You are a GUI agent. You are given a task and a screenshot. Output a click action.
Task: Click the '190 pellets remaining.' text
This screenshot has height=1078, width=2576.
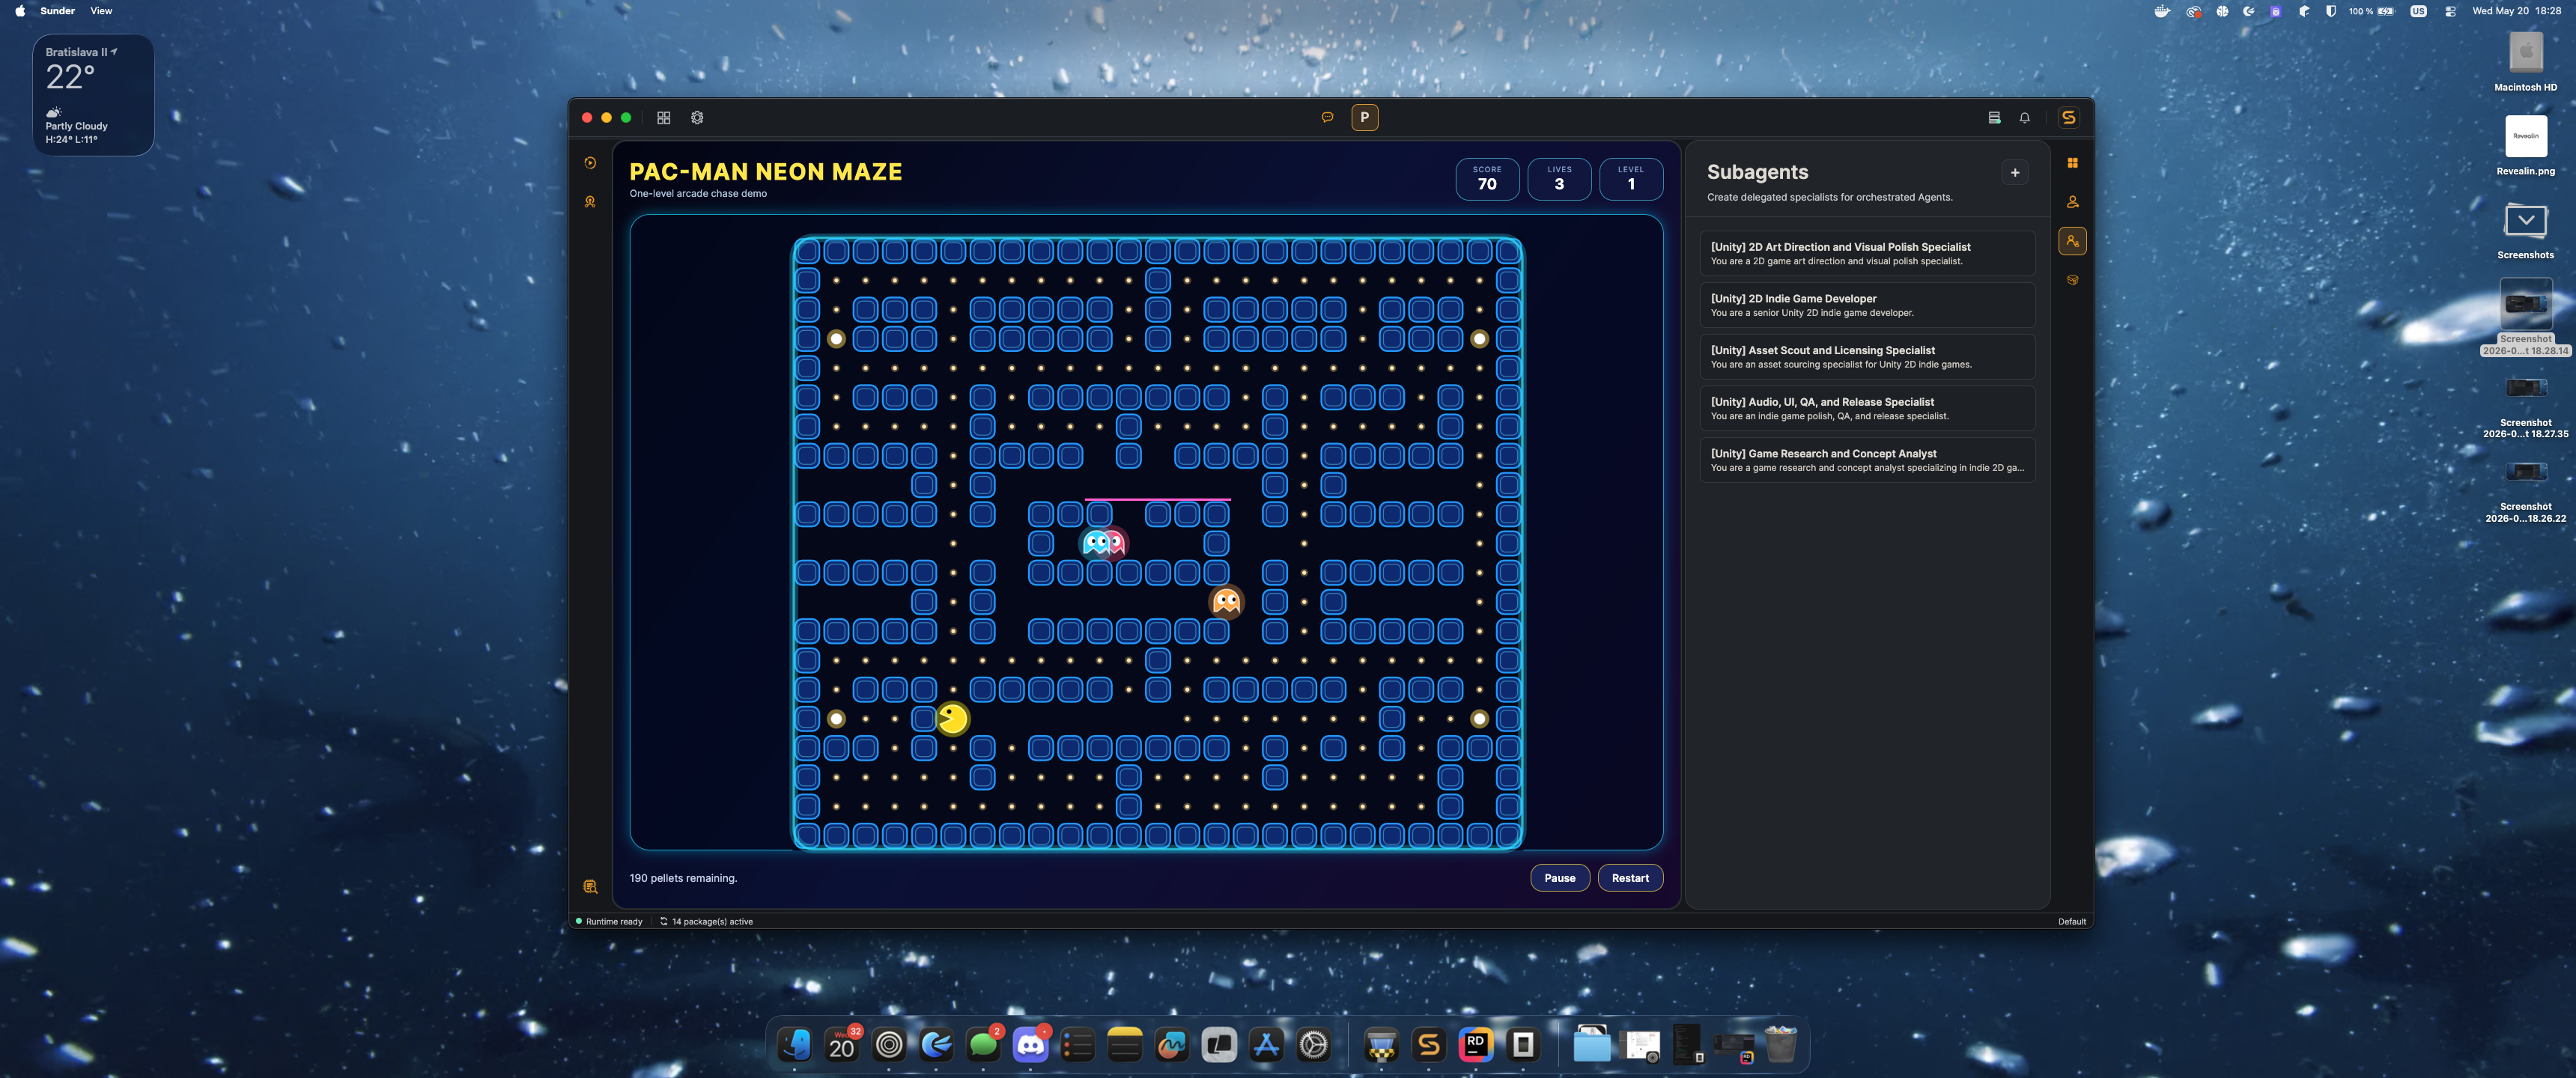click(683, 878)
